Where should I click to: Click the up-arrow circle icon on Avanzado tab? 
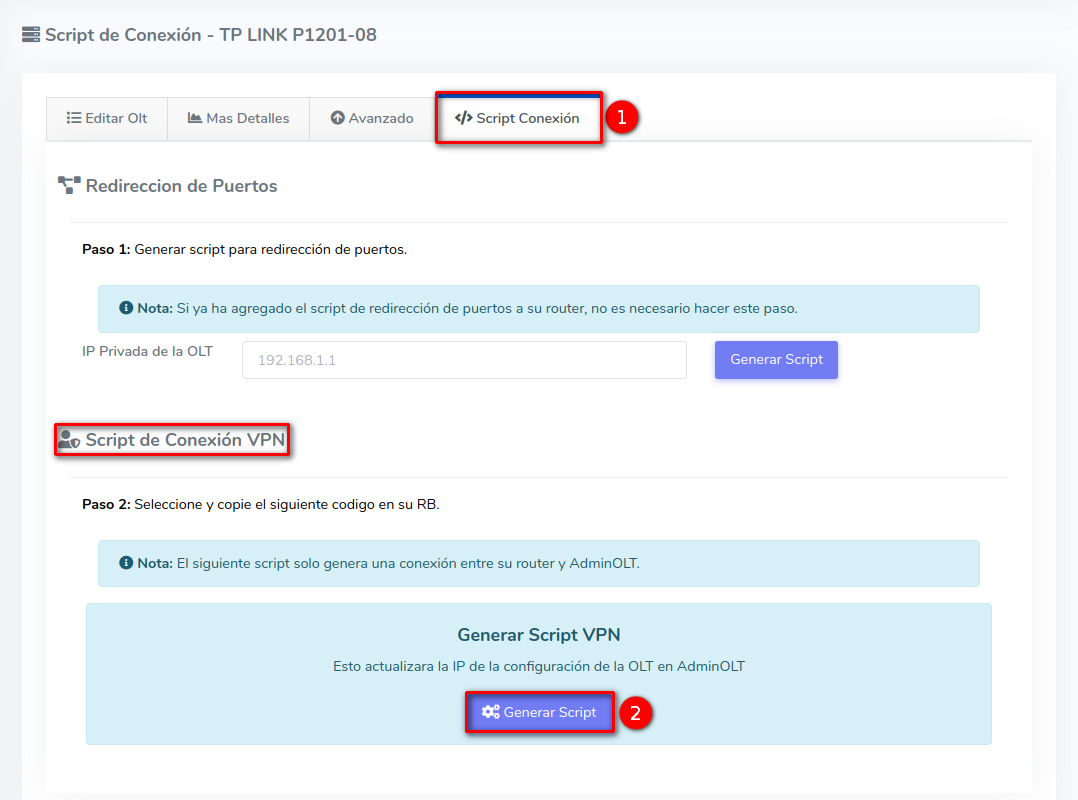click(337, 118)
